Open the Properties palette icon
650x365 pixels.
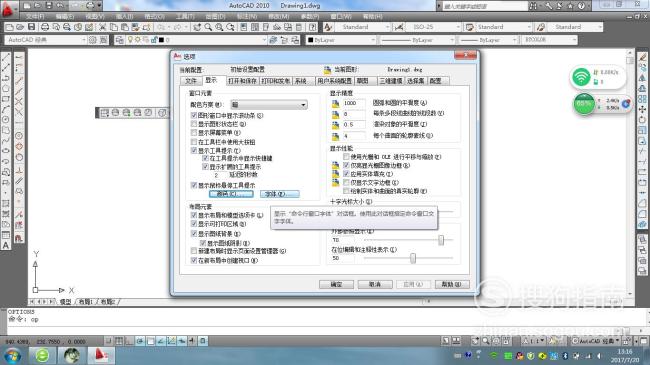244,27
